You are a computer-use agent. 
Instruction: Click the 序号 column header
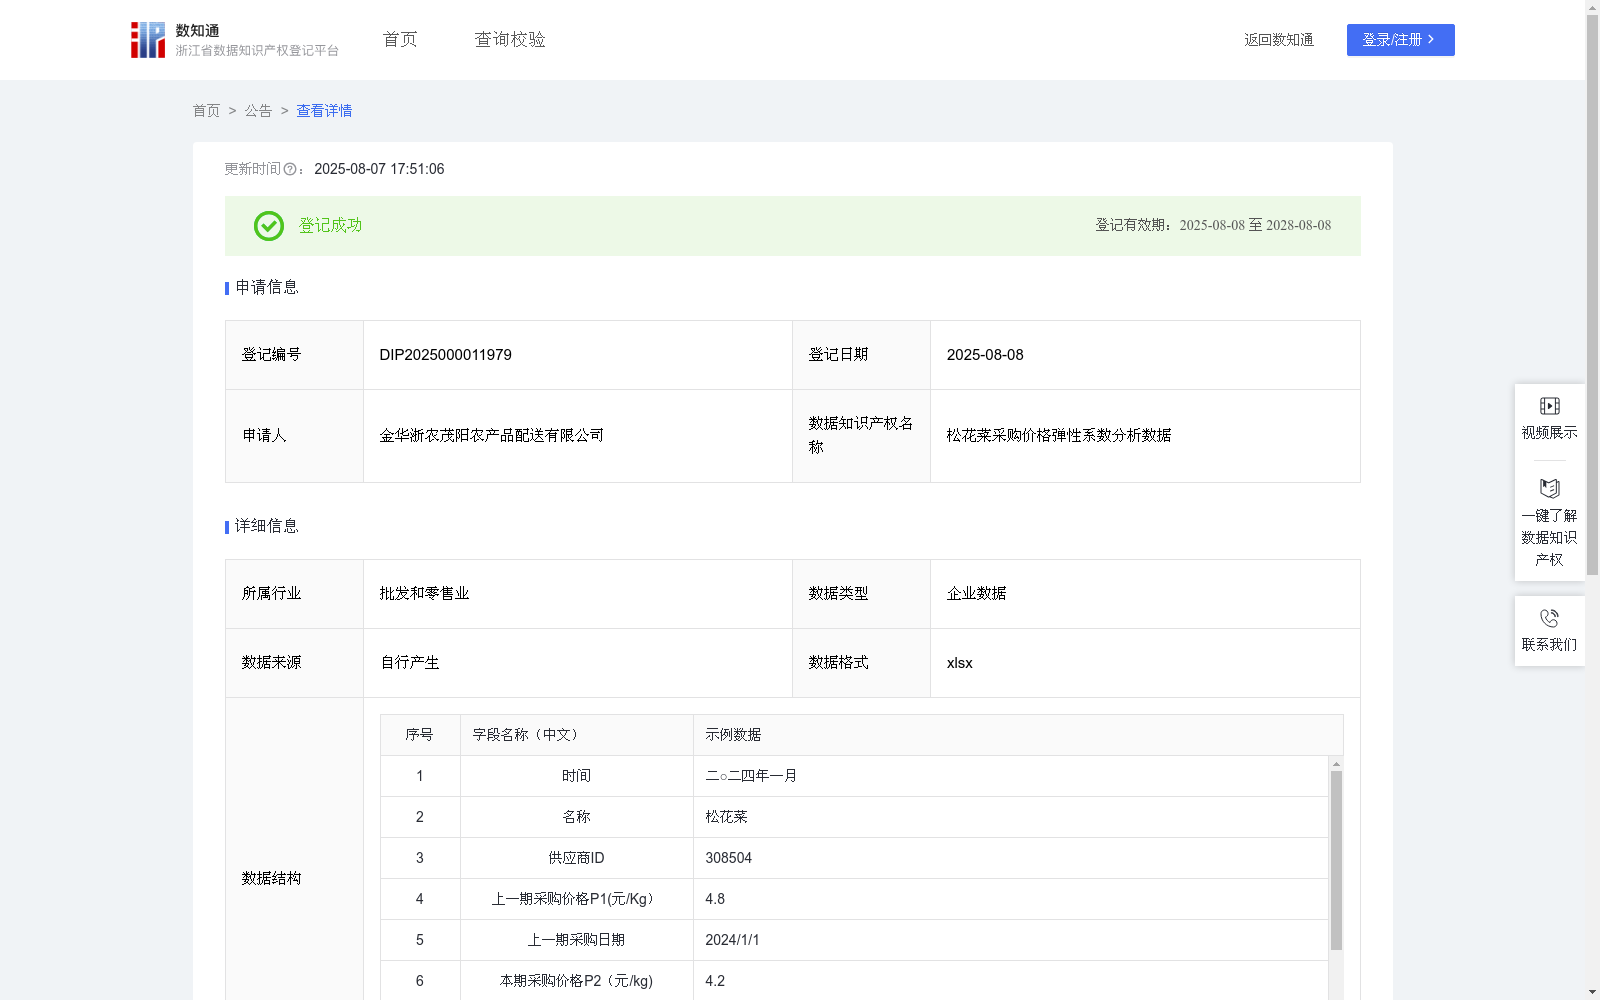419,735
